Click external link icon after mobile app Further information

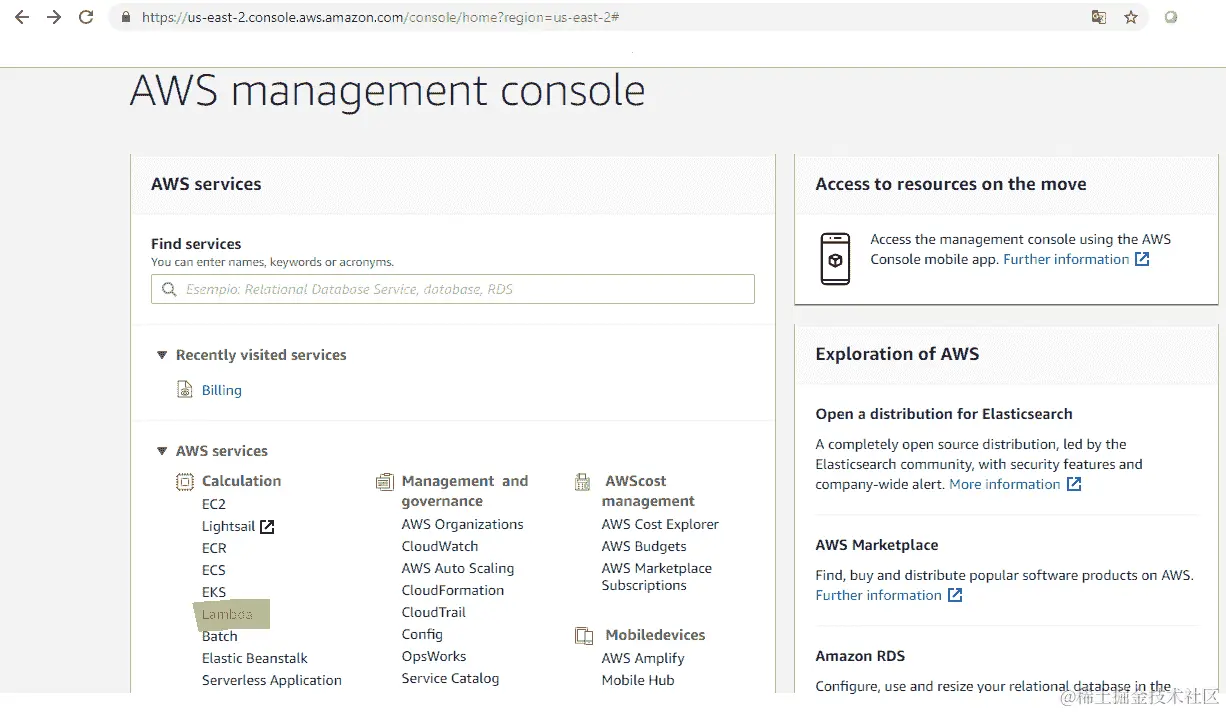(x=1142, y=259)
